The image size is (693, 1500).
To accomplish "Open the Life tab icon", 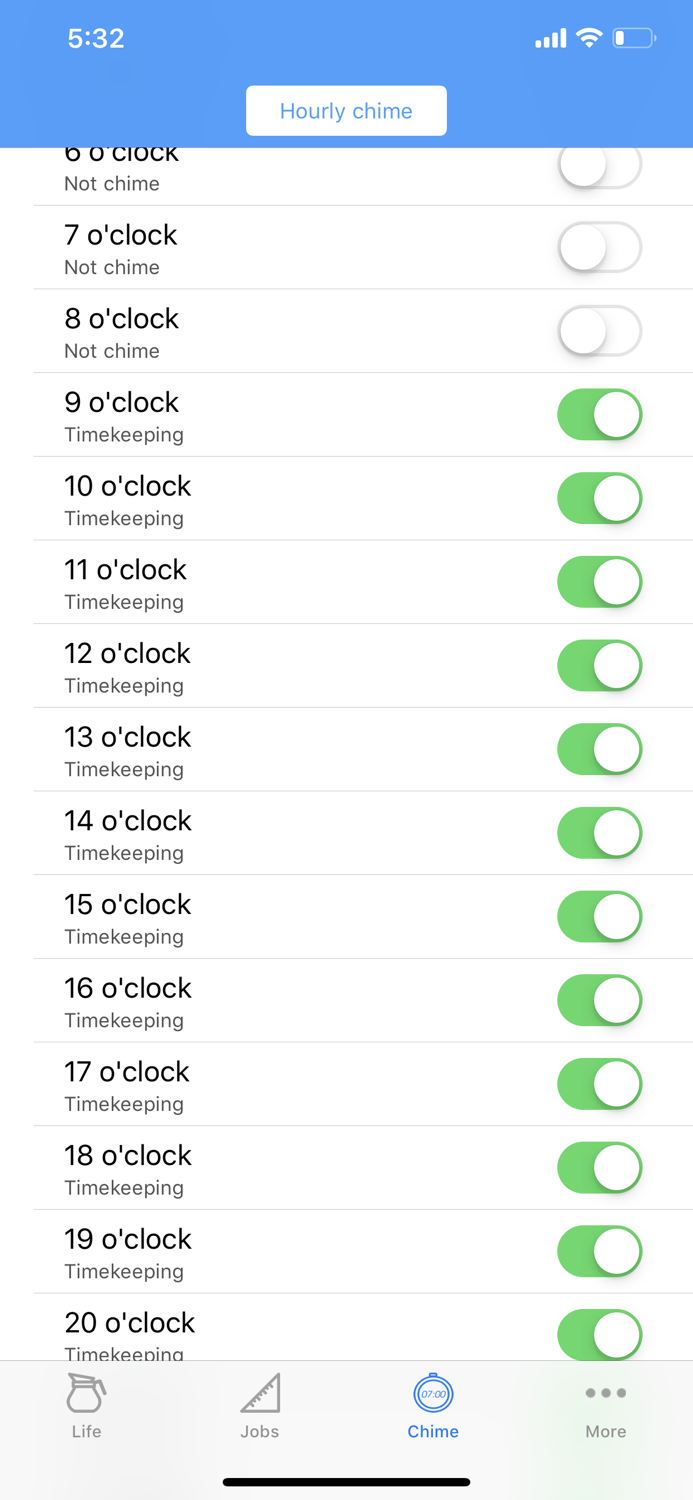I will click(86, 1392).
